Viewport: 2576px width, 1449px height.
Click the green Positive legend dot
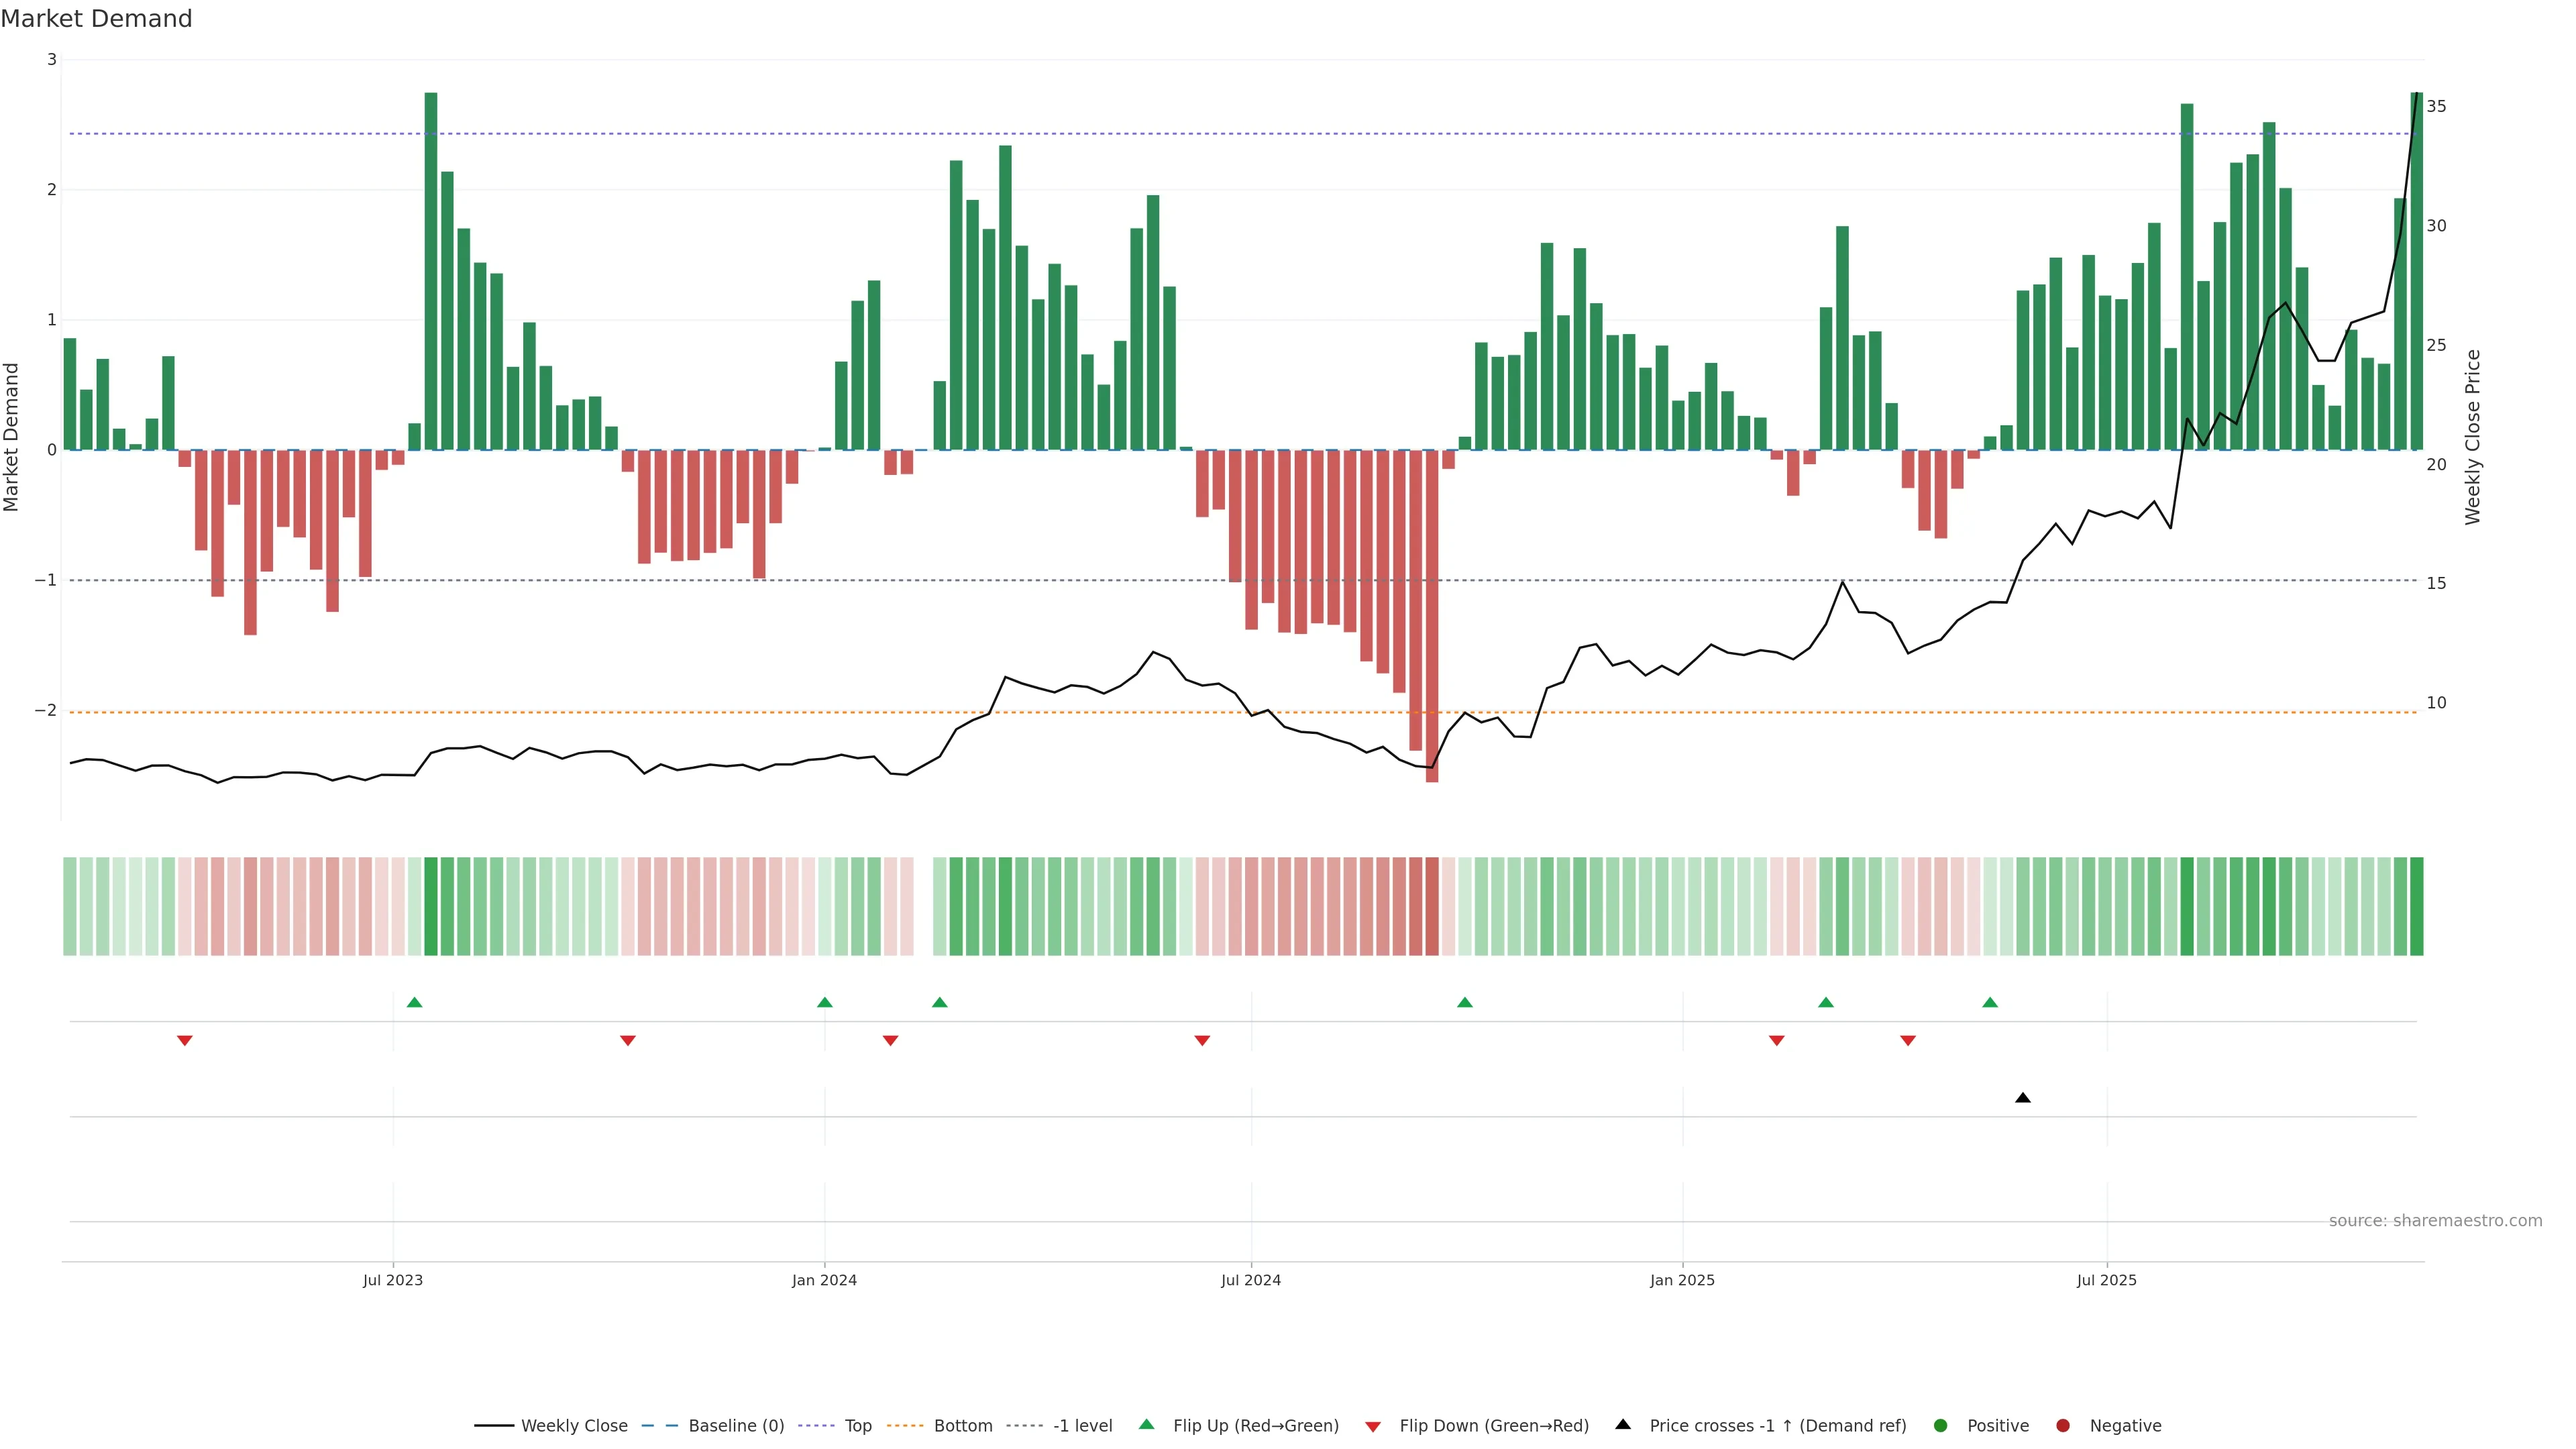point(1941,1426)
